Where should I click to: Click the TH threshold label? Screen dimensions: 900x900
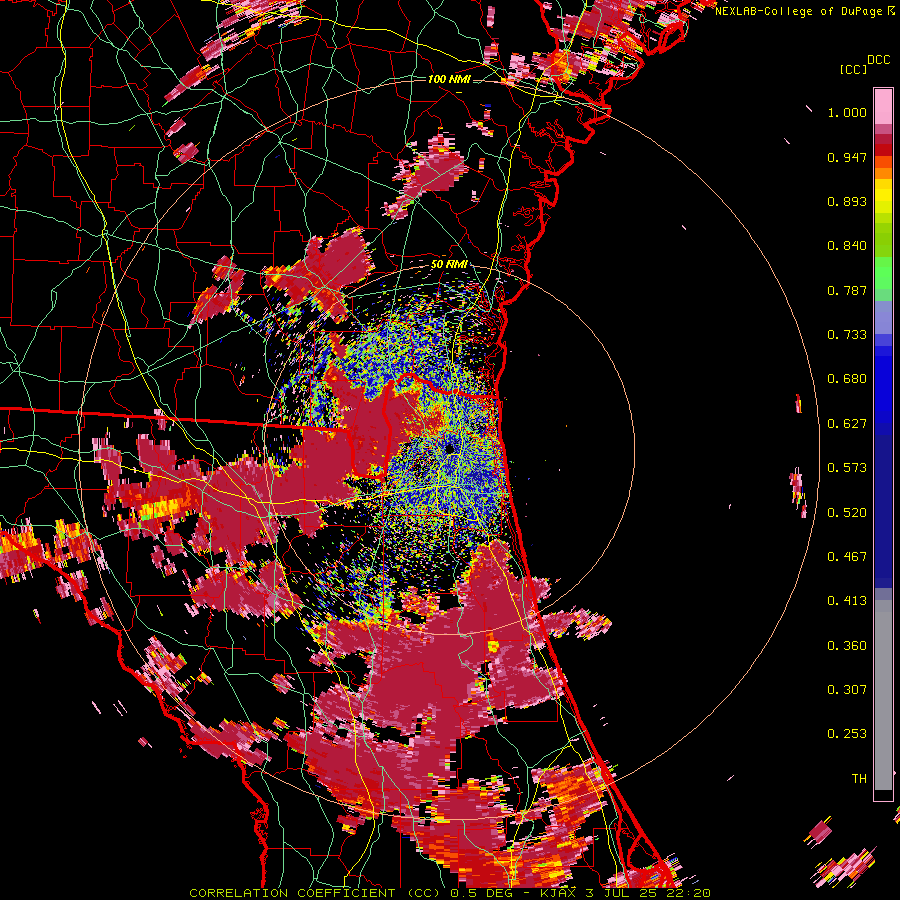coord(859,779)
